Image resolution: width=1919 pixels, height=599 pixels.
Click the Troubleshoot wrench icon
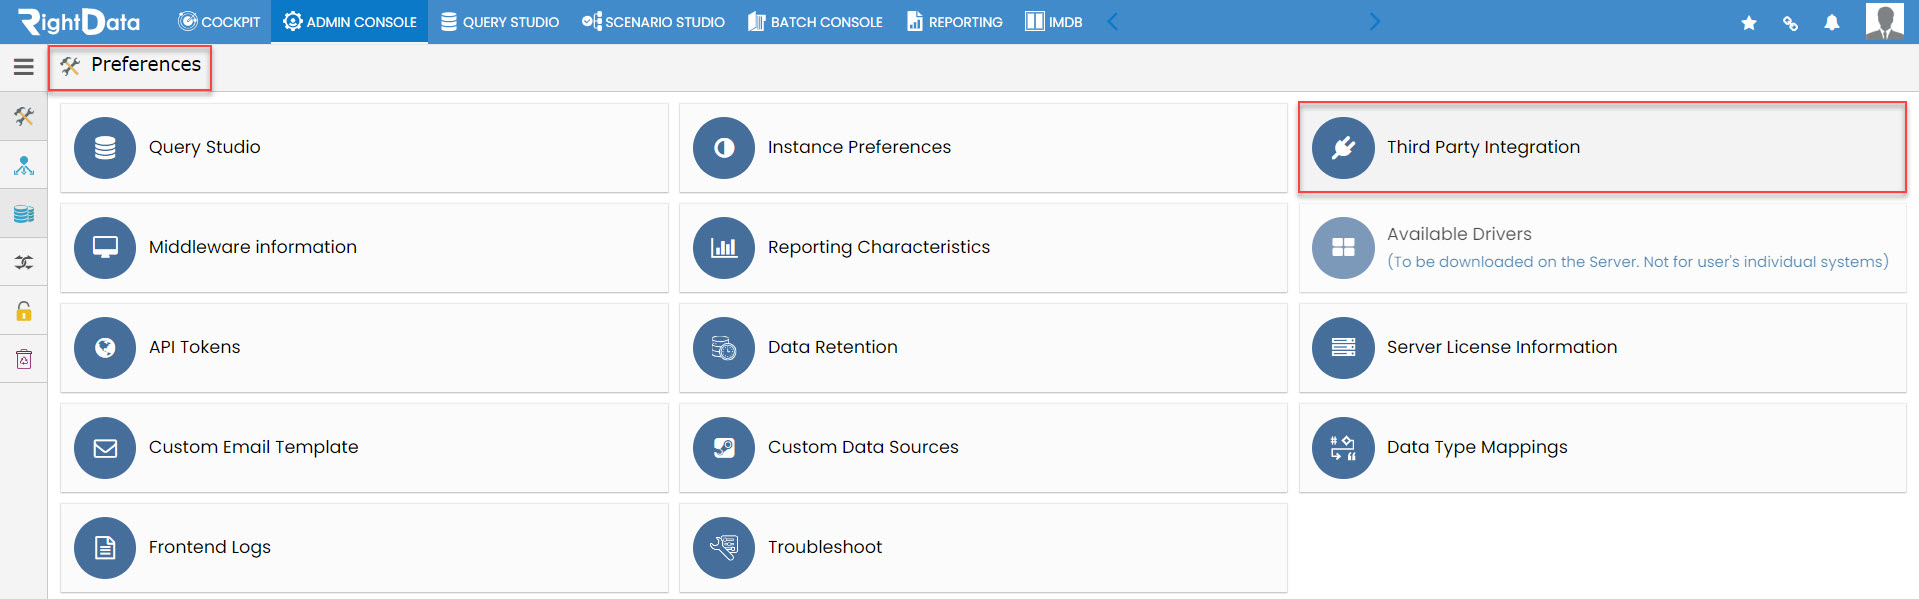724,548
